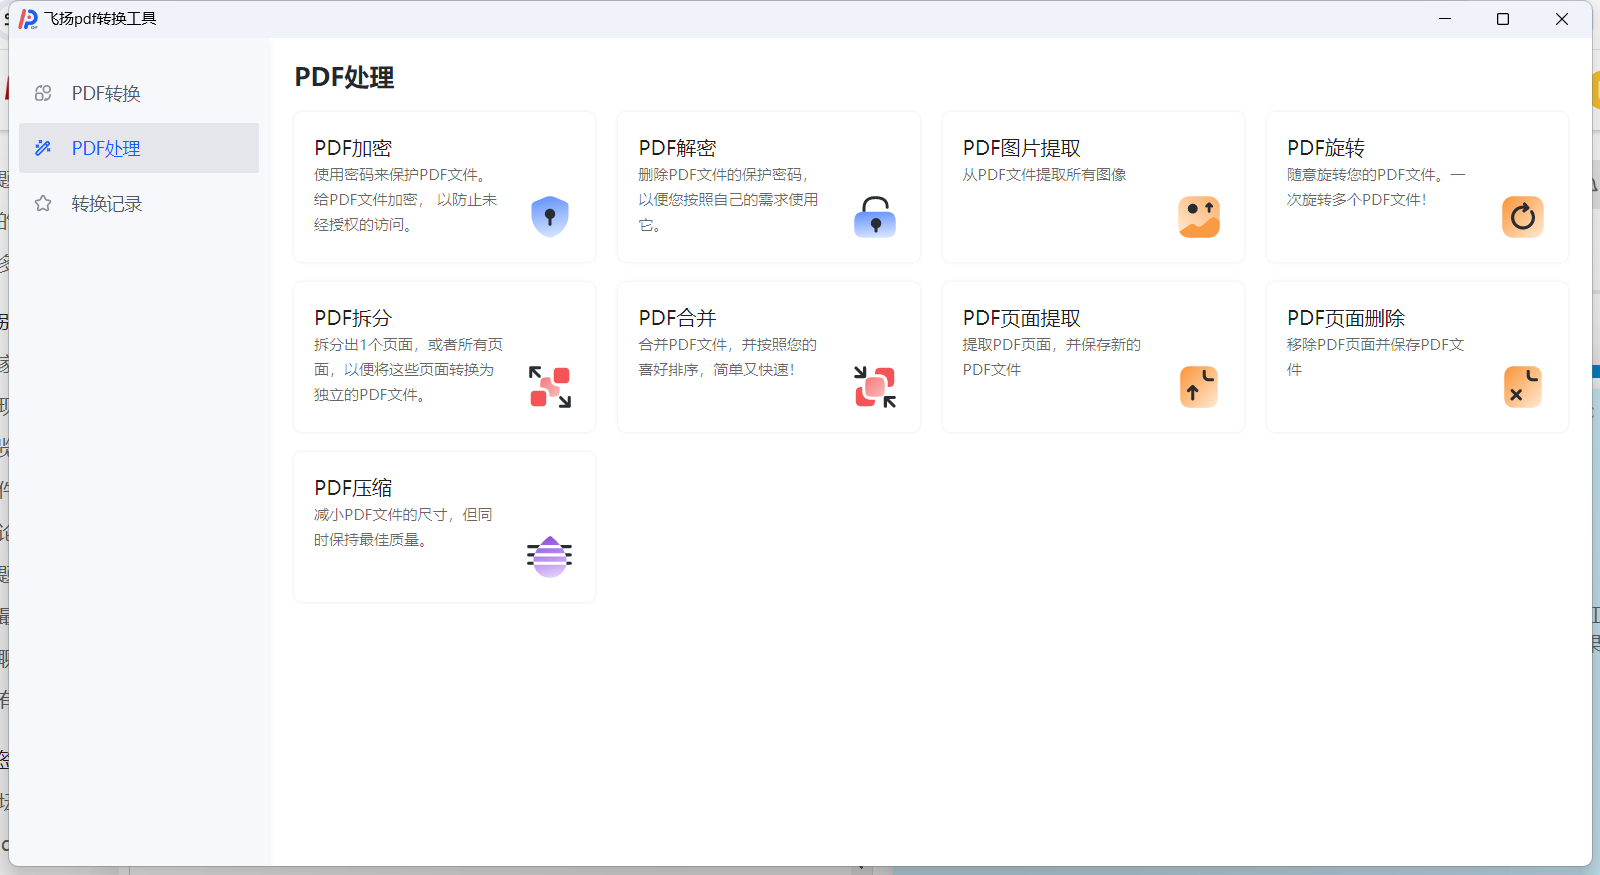Open the PDF合并 card title
Image resolution: width=1600 pixels, height=875 pixels.
[677, 318]
